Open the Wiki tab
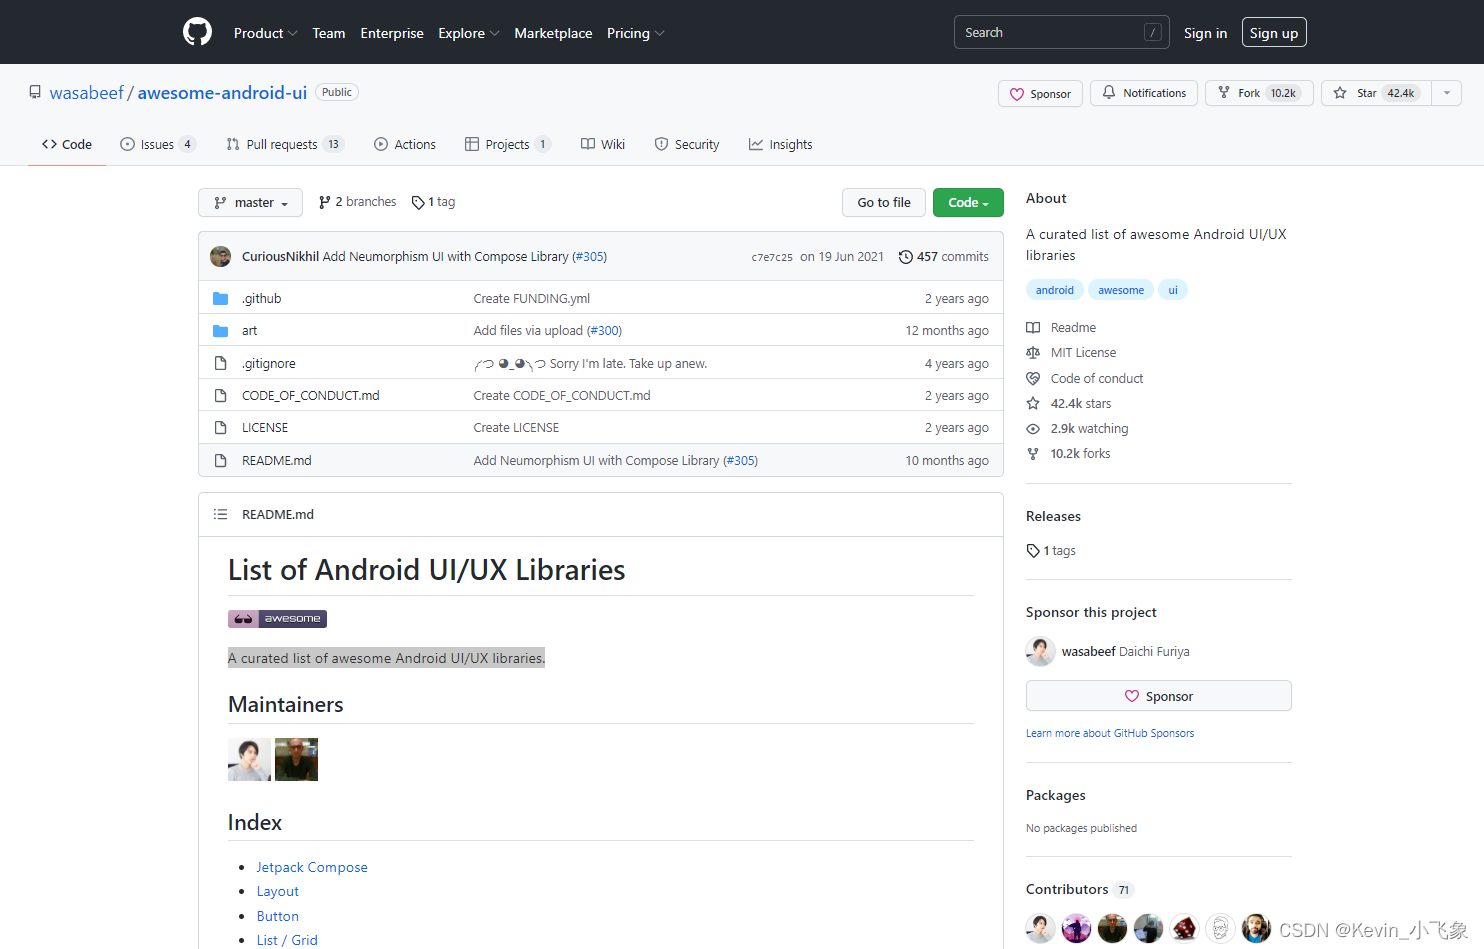1484x949 pixels. click(603, 144)
